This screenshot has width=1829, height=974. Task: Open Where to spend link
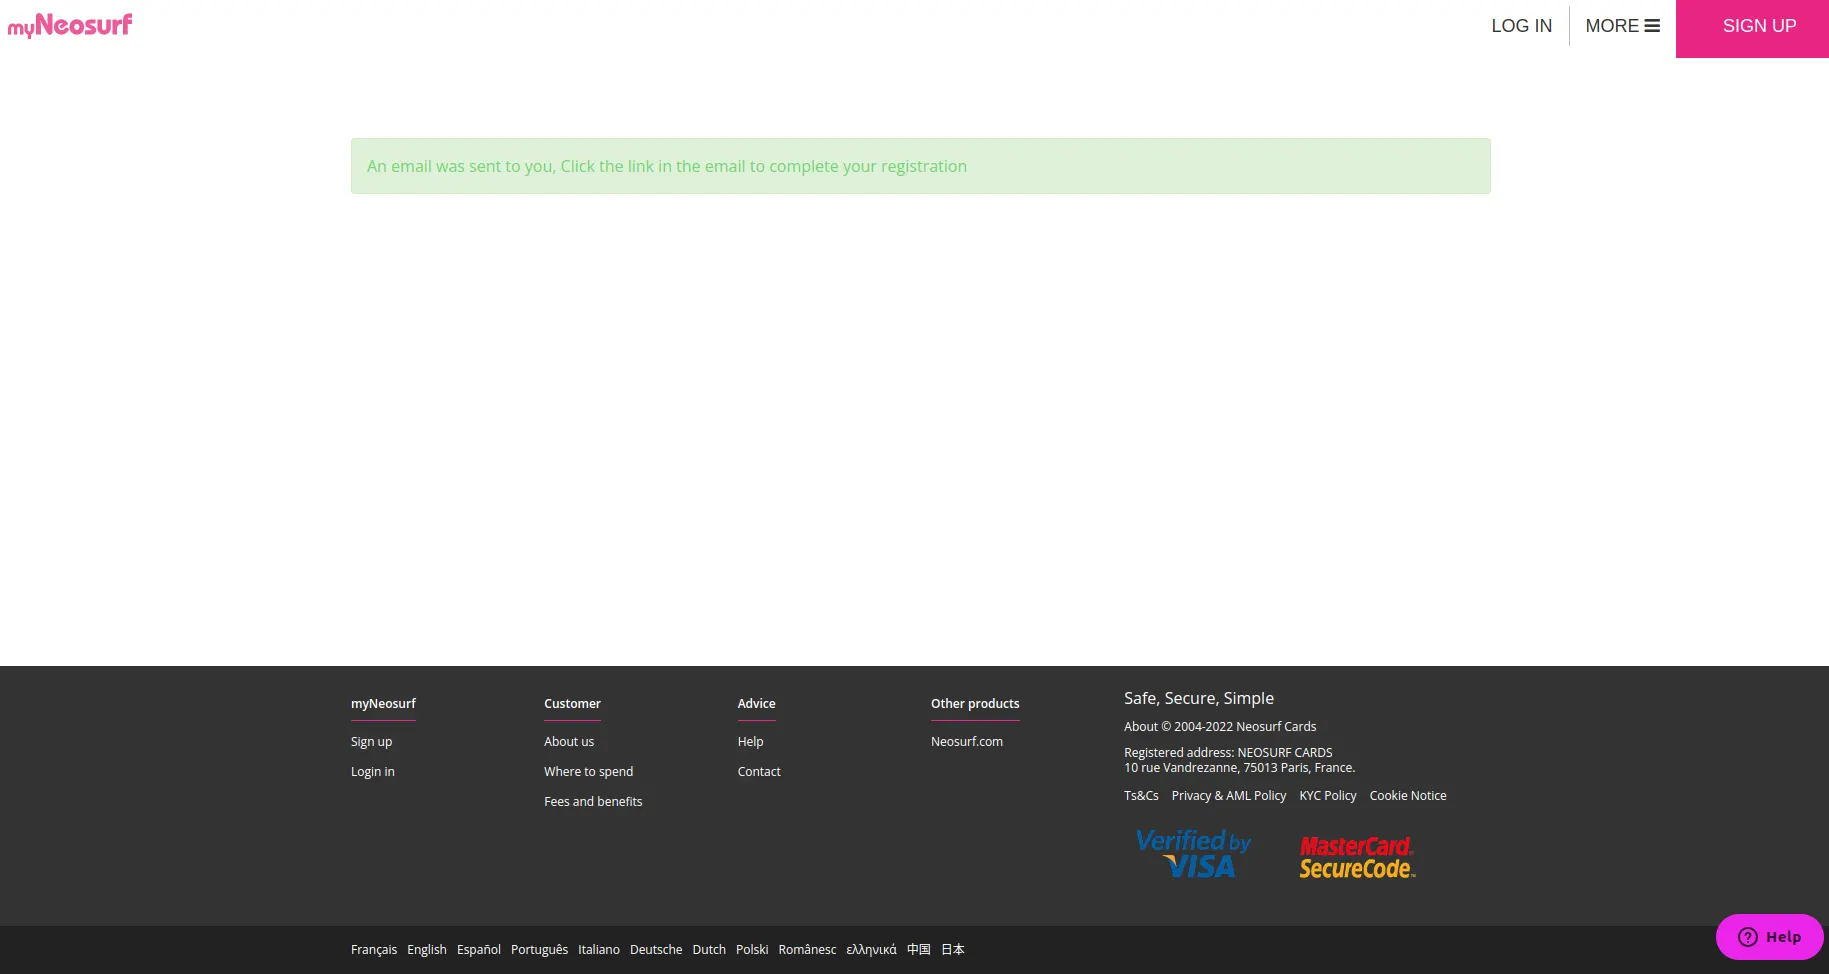(588, 772)
